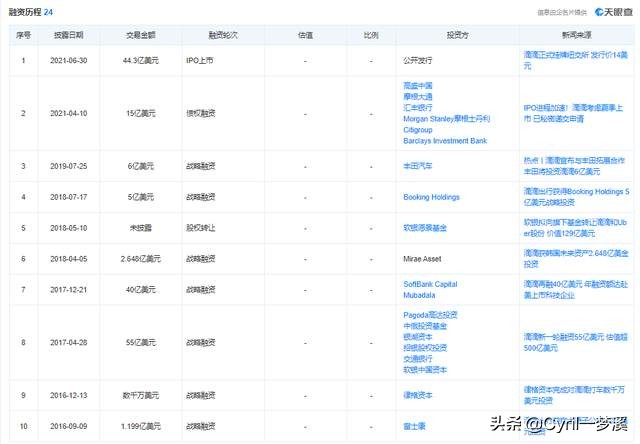Click the 融资轮次 column header
640x444 pixels.
click(x=223, y=35)
